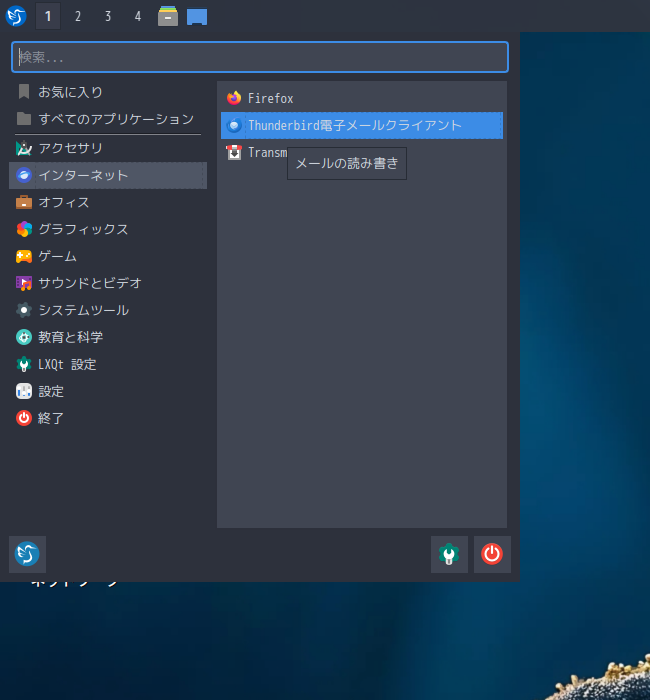Click the bookmark icon beside お気に入り
The width and height of the screenshot is (650, 700).
[24, 92]
